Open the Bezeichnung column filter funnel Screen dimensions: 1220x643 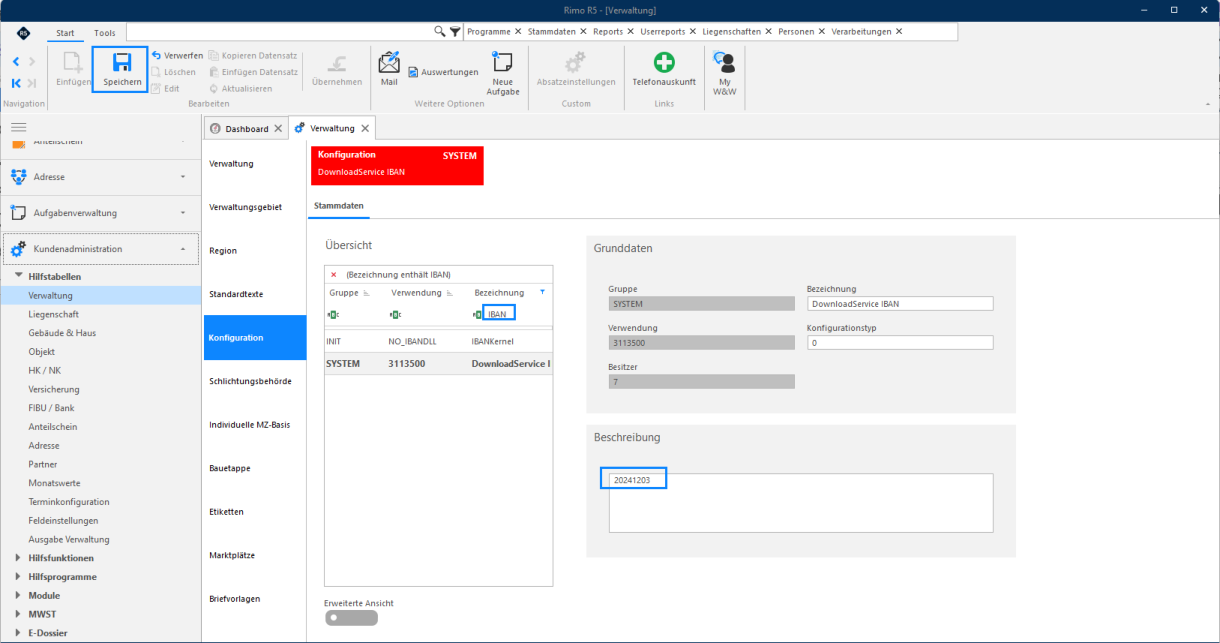click(543, 293)
